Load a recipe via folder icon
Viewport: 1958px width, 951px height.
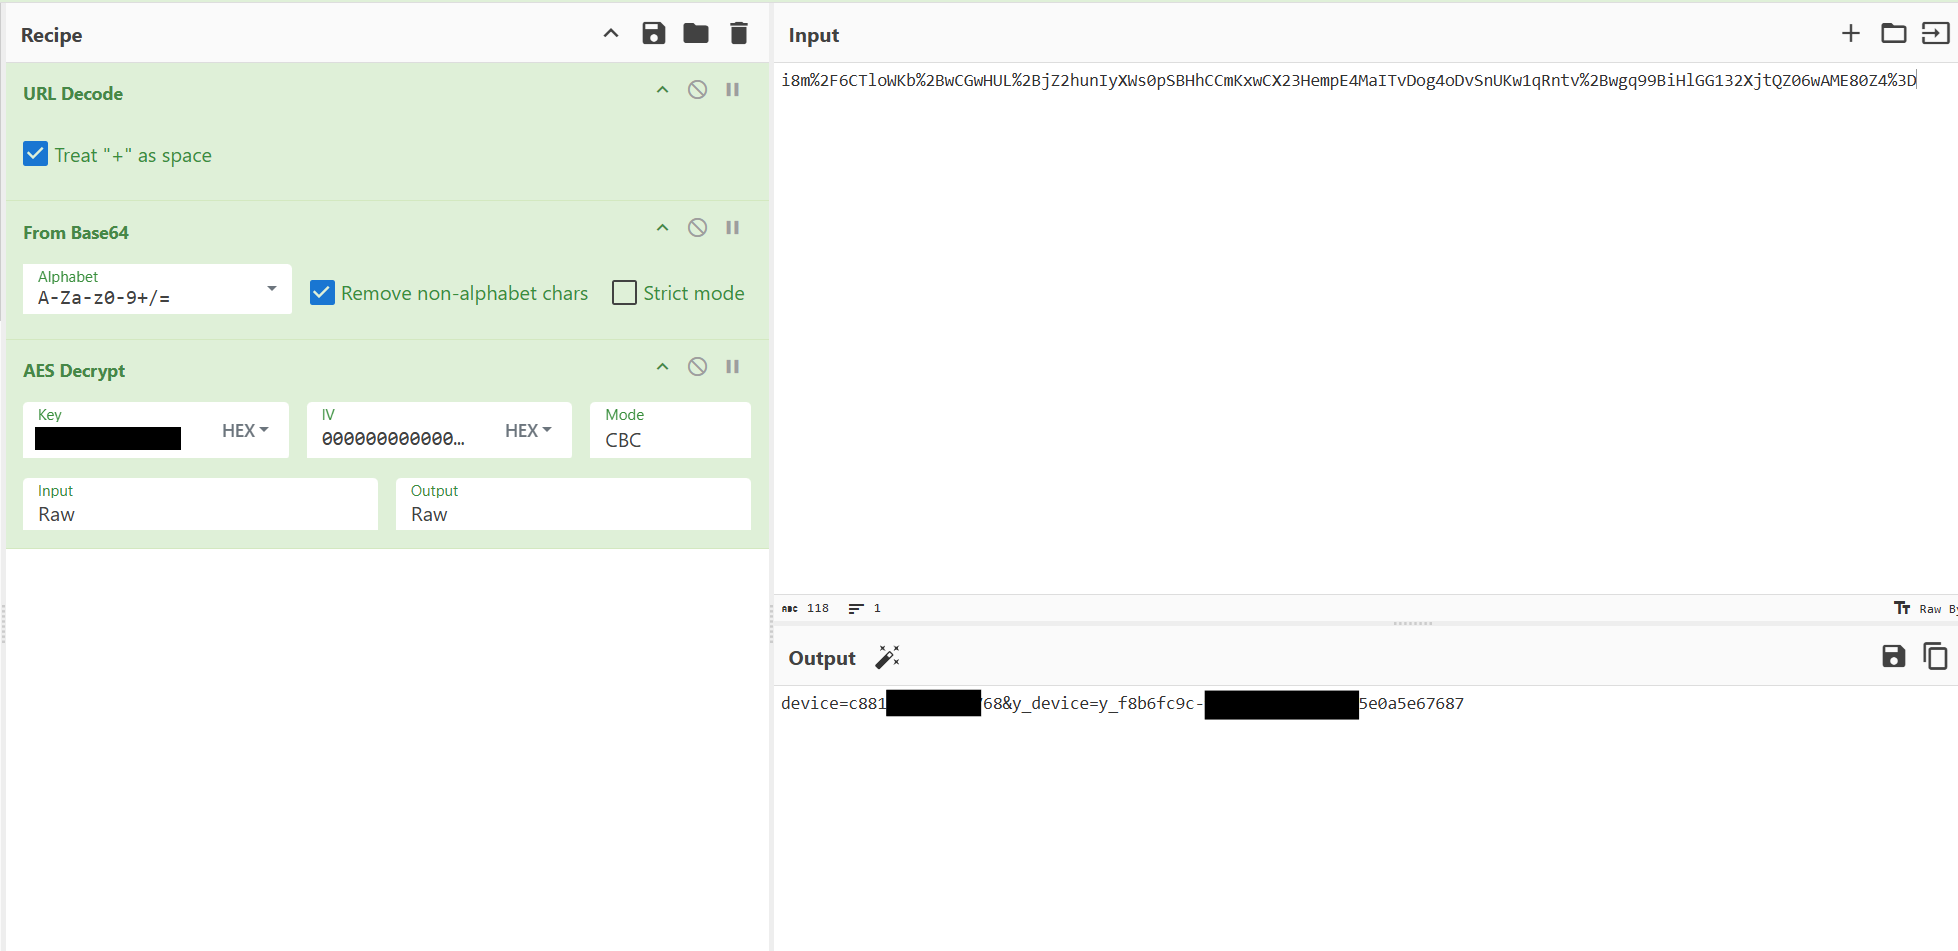pos(696,33)
